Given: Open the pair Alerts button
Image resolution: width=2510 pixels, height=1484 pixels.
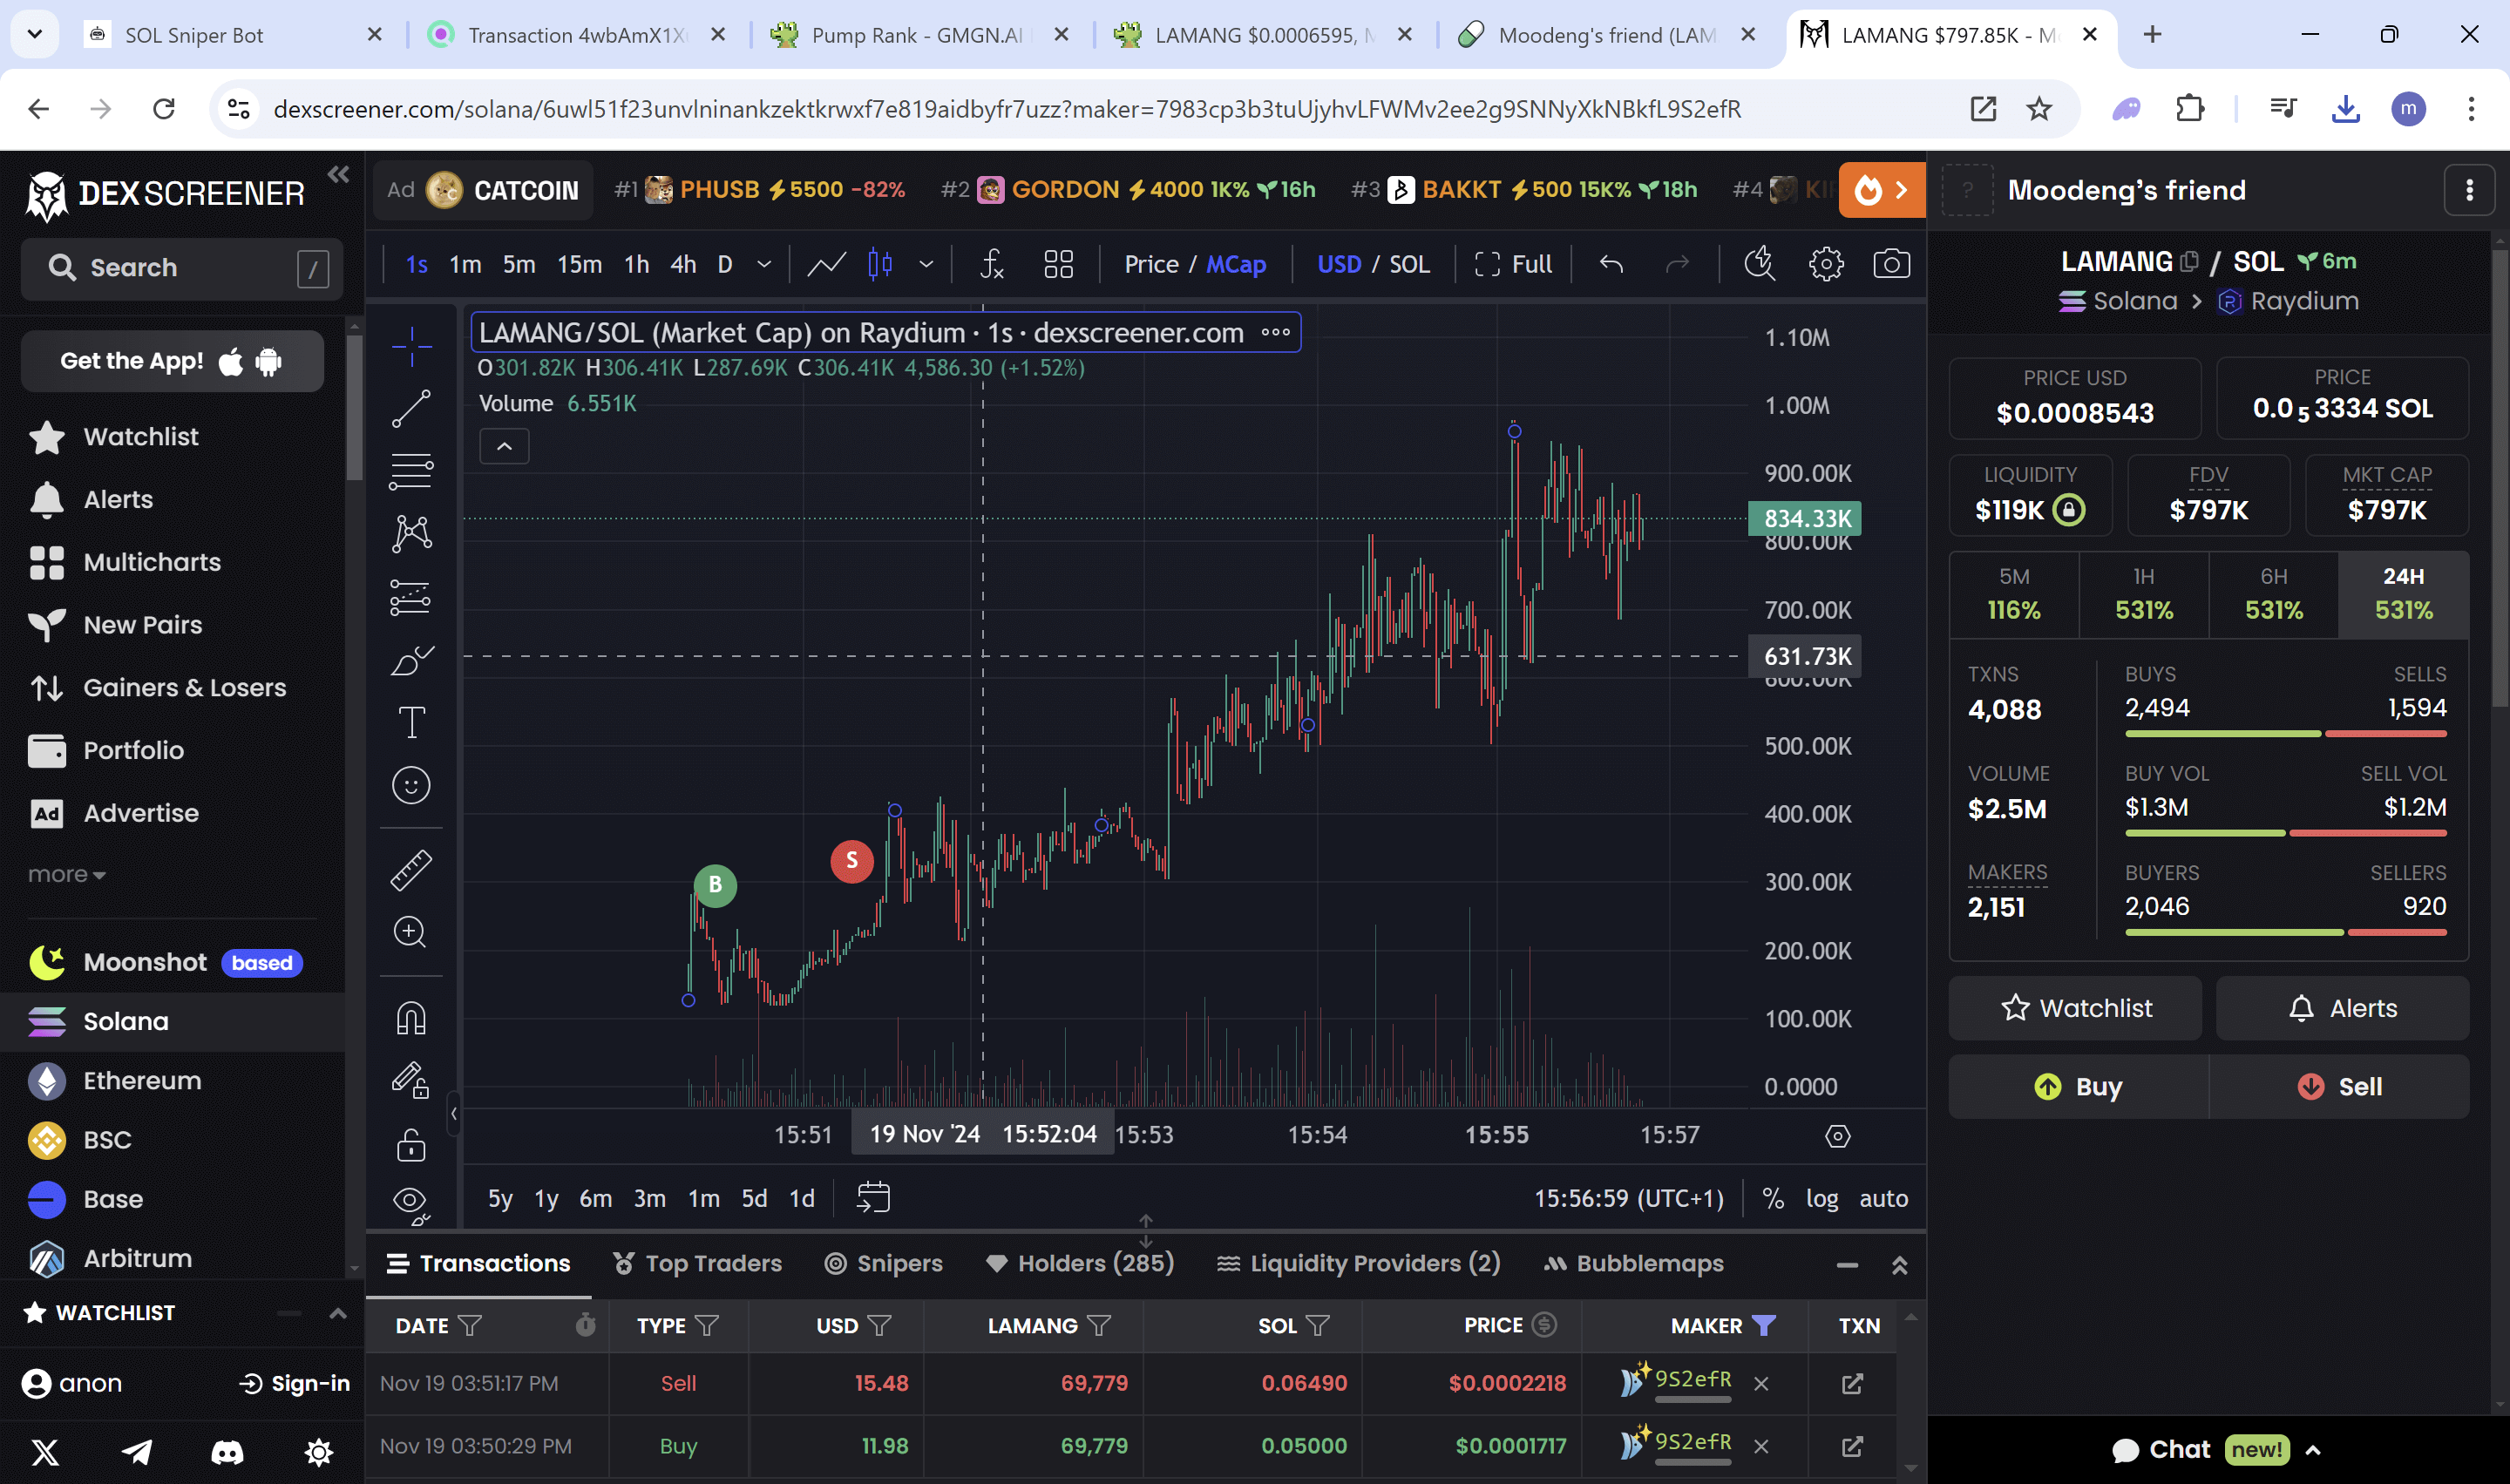Looking at the screenshot, I should click(2342, 1008).
